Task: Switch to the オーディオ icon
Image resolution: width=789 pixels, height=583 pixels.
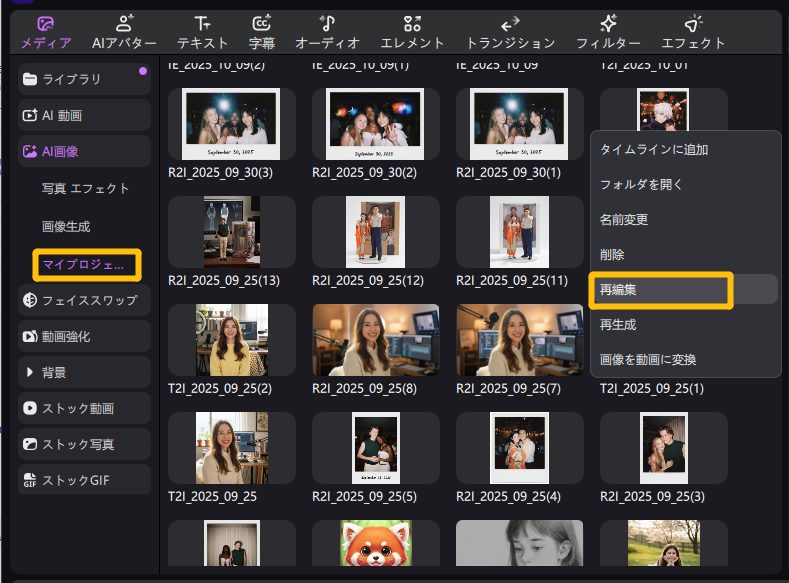Action: [x=327, y=24]
